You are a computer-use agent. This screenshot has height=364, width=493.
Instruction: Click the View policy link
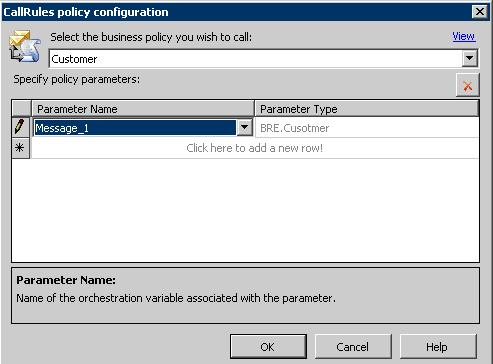(464, 36)
